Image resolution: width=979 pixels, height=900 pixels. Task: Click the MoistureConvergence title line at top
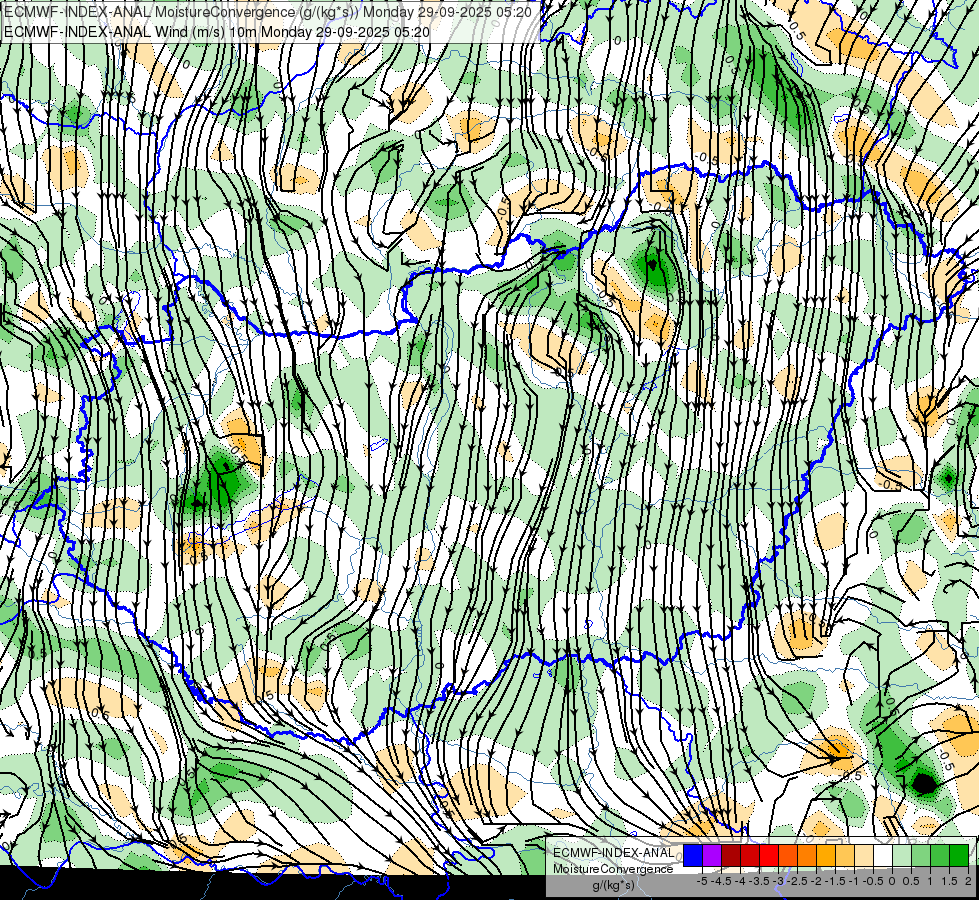click(x=268, y=12)
